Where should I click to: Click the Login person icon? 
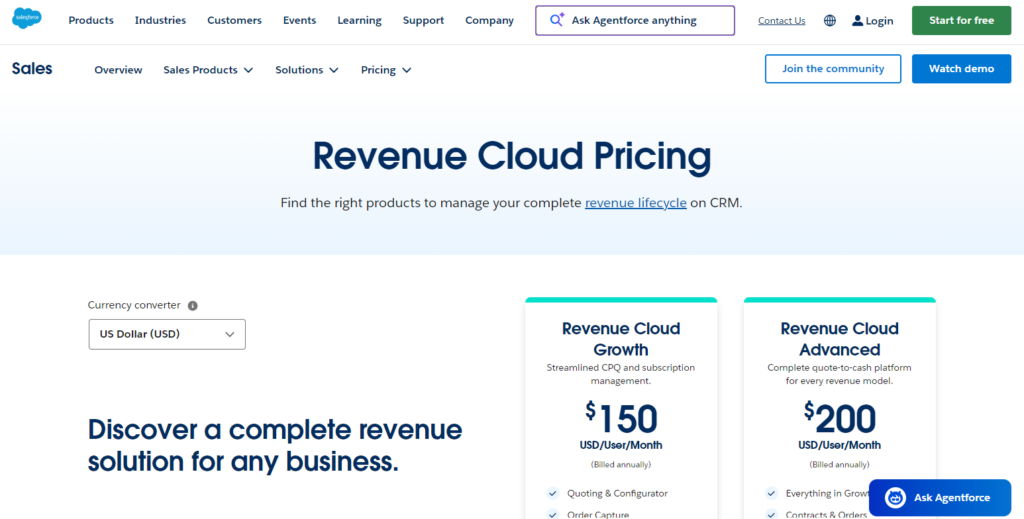[x=857, y=21]
